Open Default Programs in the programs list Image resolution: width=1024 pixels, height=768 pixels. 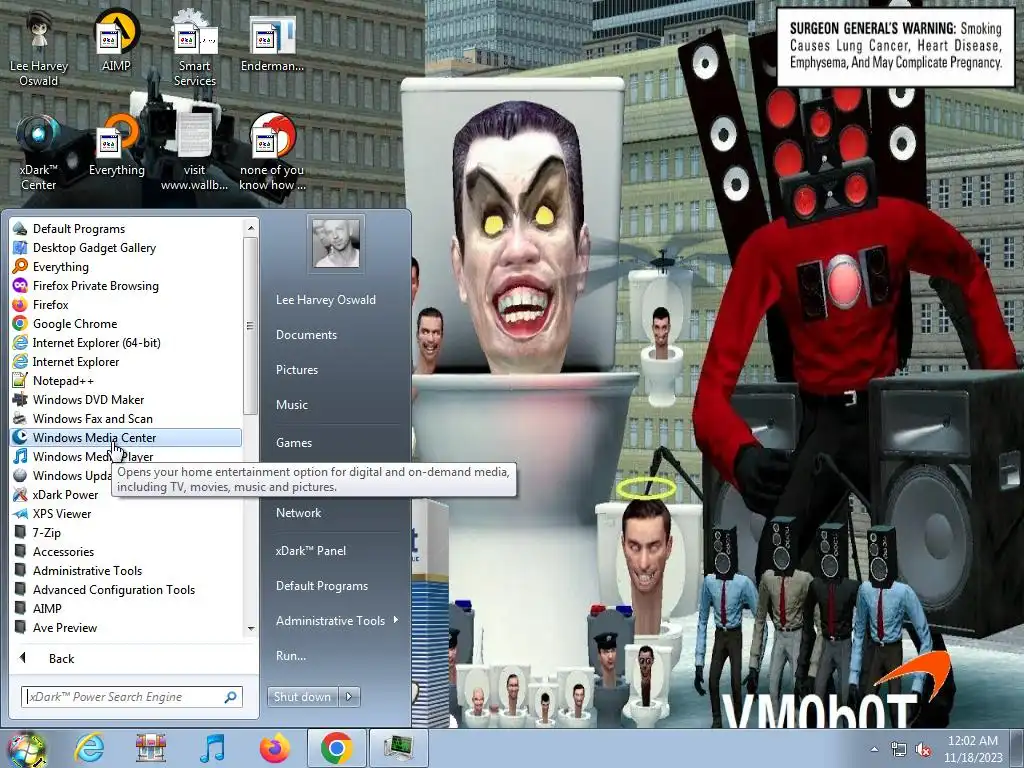126,229
